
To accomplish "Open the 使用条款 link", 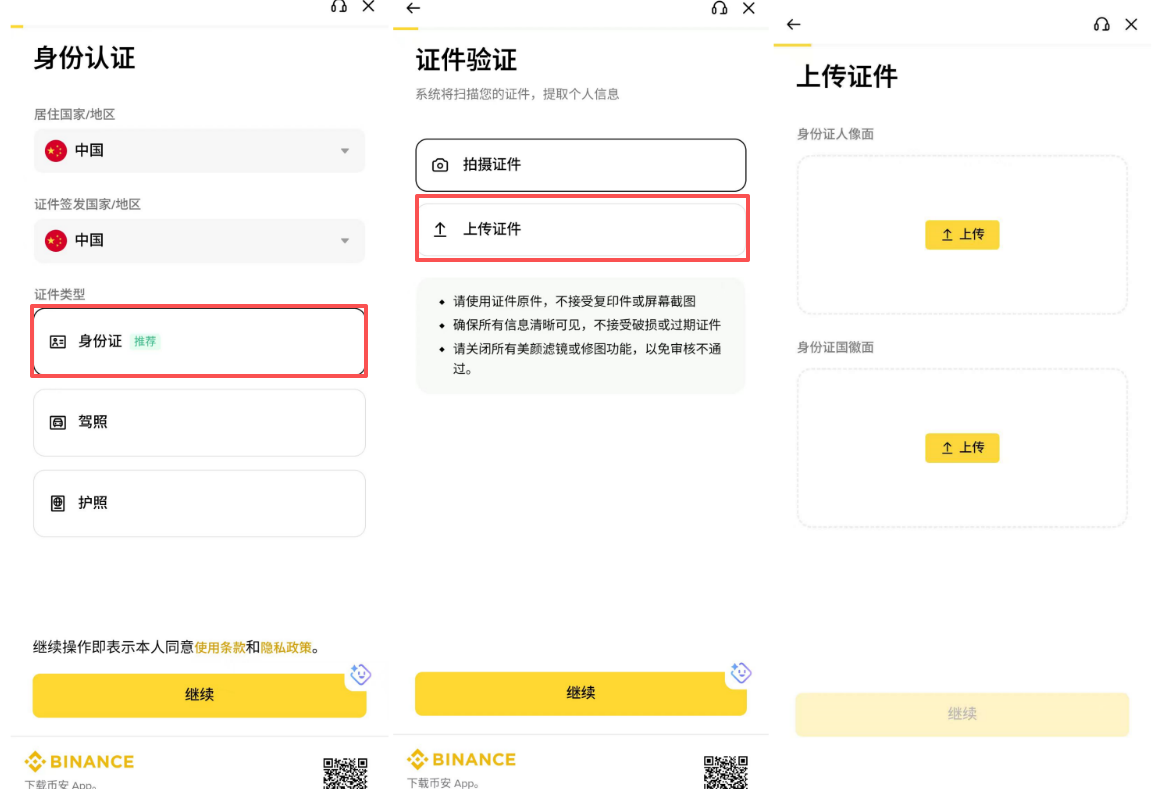I will (x=219, y=647).
